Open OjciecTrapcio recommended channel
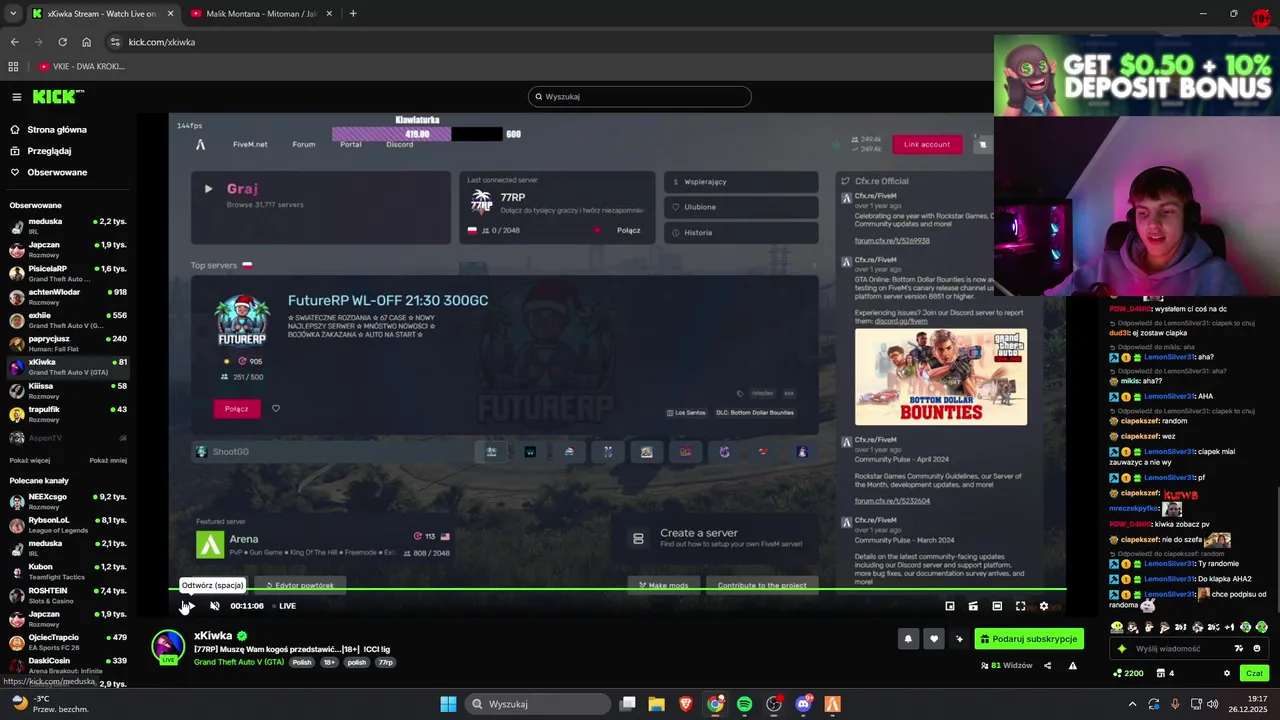This screenshot has height=720, width=1280. pyautogui.click(x=68, y=642)
